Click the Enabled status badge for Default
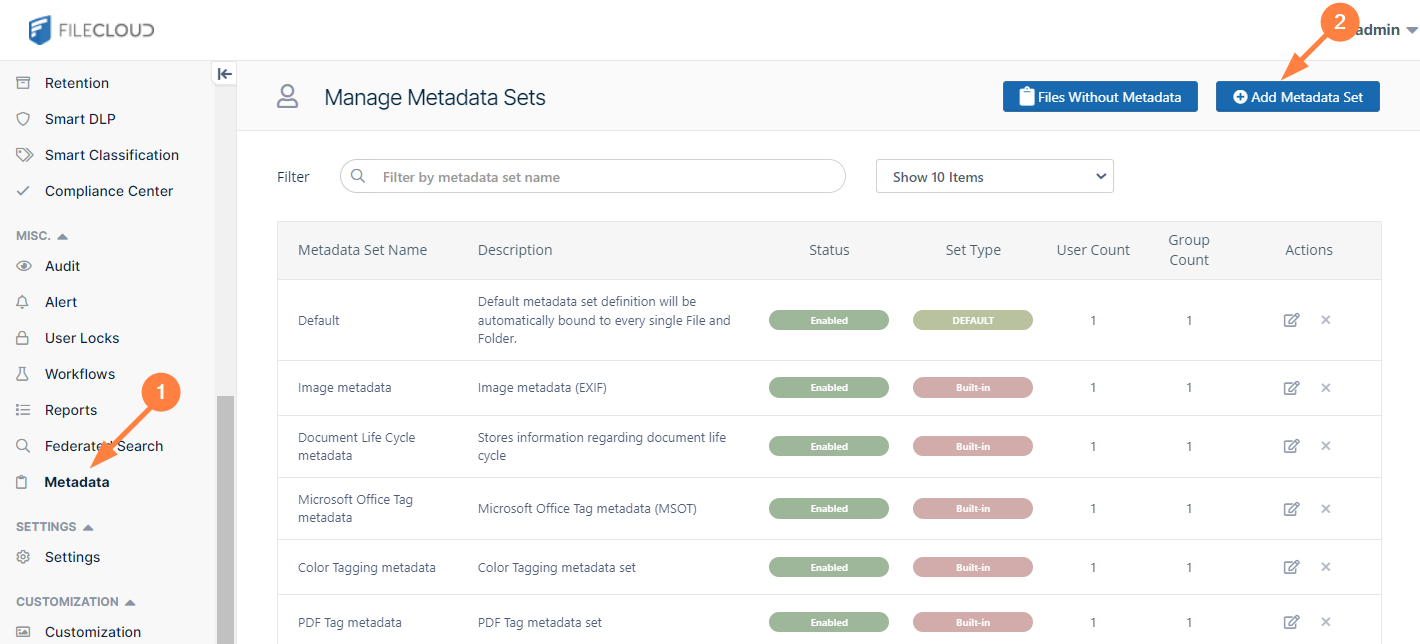Viewport: 1420px width, 644px height. [828, 321]
